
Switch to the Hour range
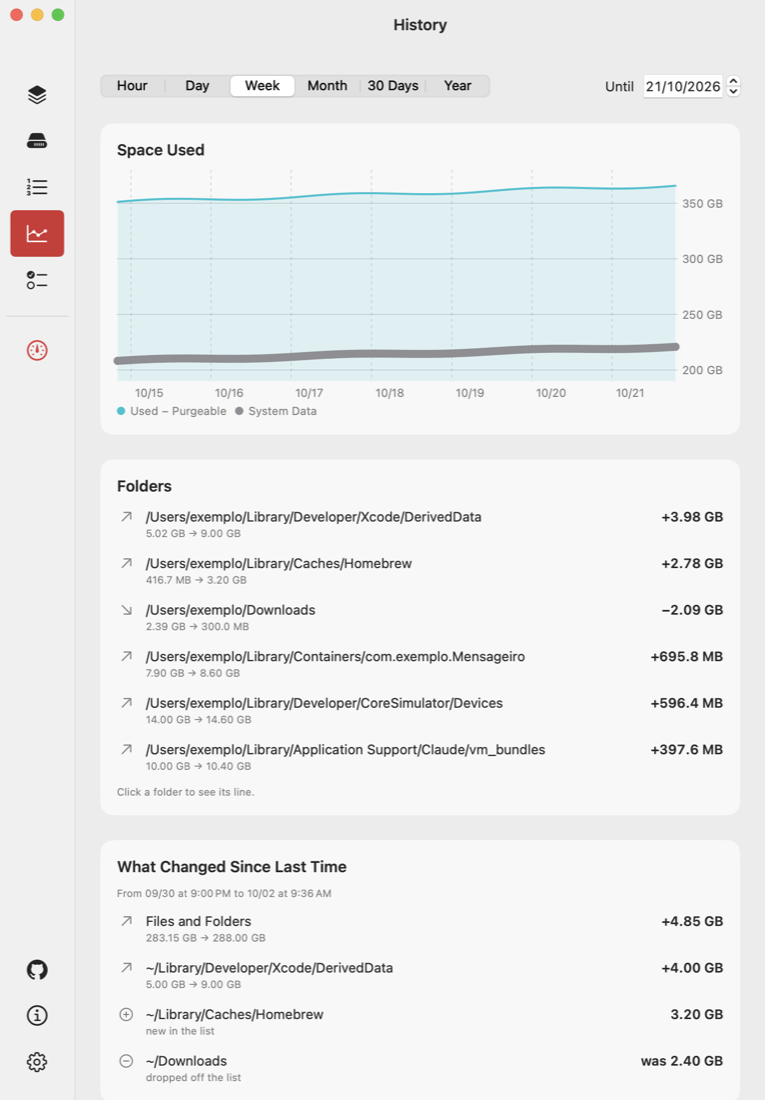(132, 86)
